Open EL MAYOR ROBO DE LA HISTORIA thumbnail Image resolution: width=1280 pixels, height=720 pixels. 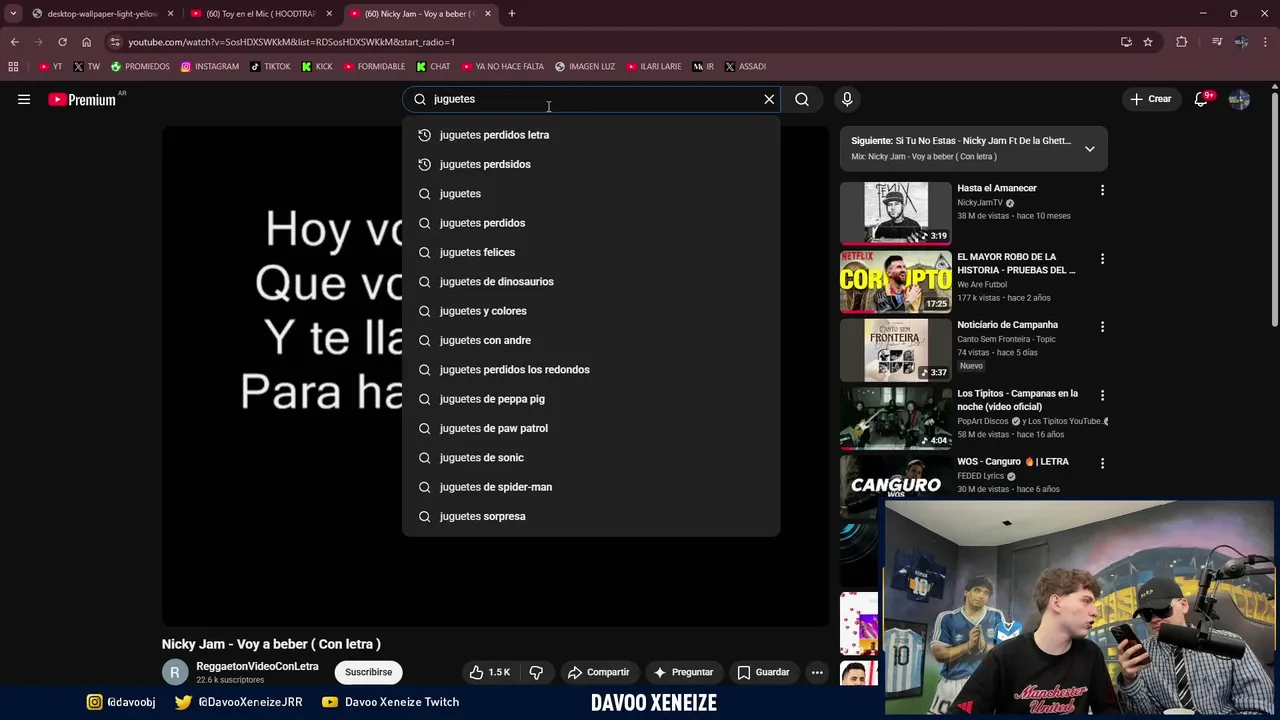895,281
